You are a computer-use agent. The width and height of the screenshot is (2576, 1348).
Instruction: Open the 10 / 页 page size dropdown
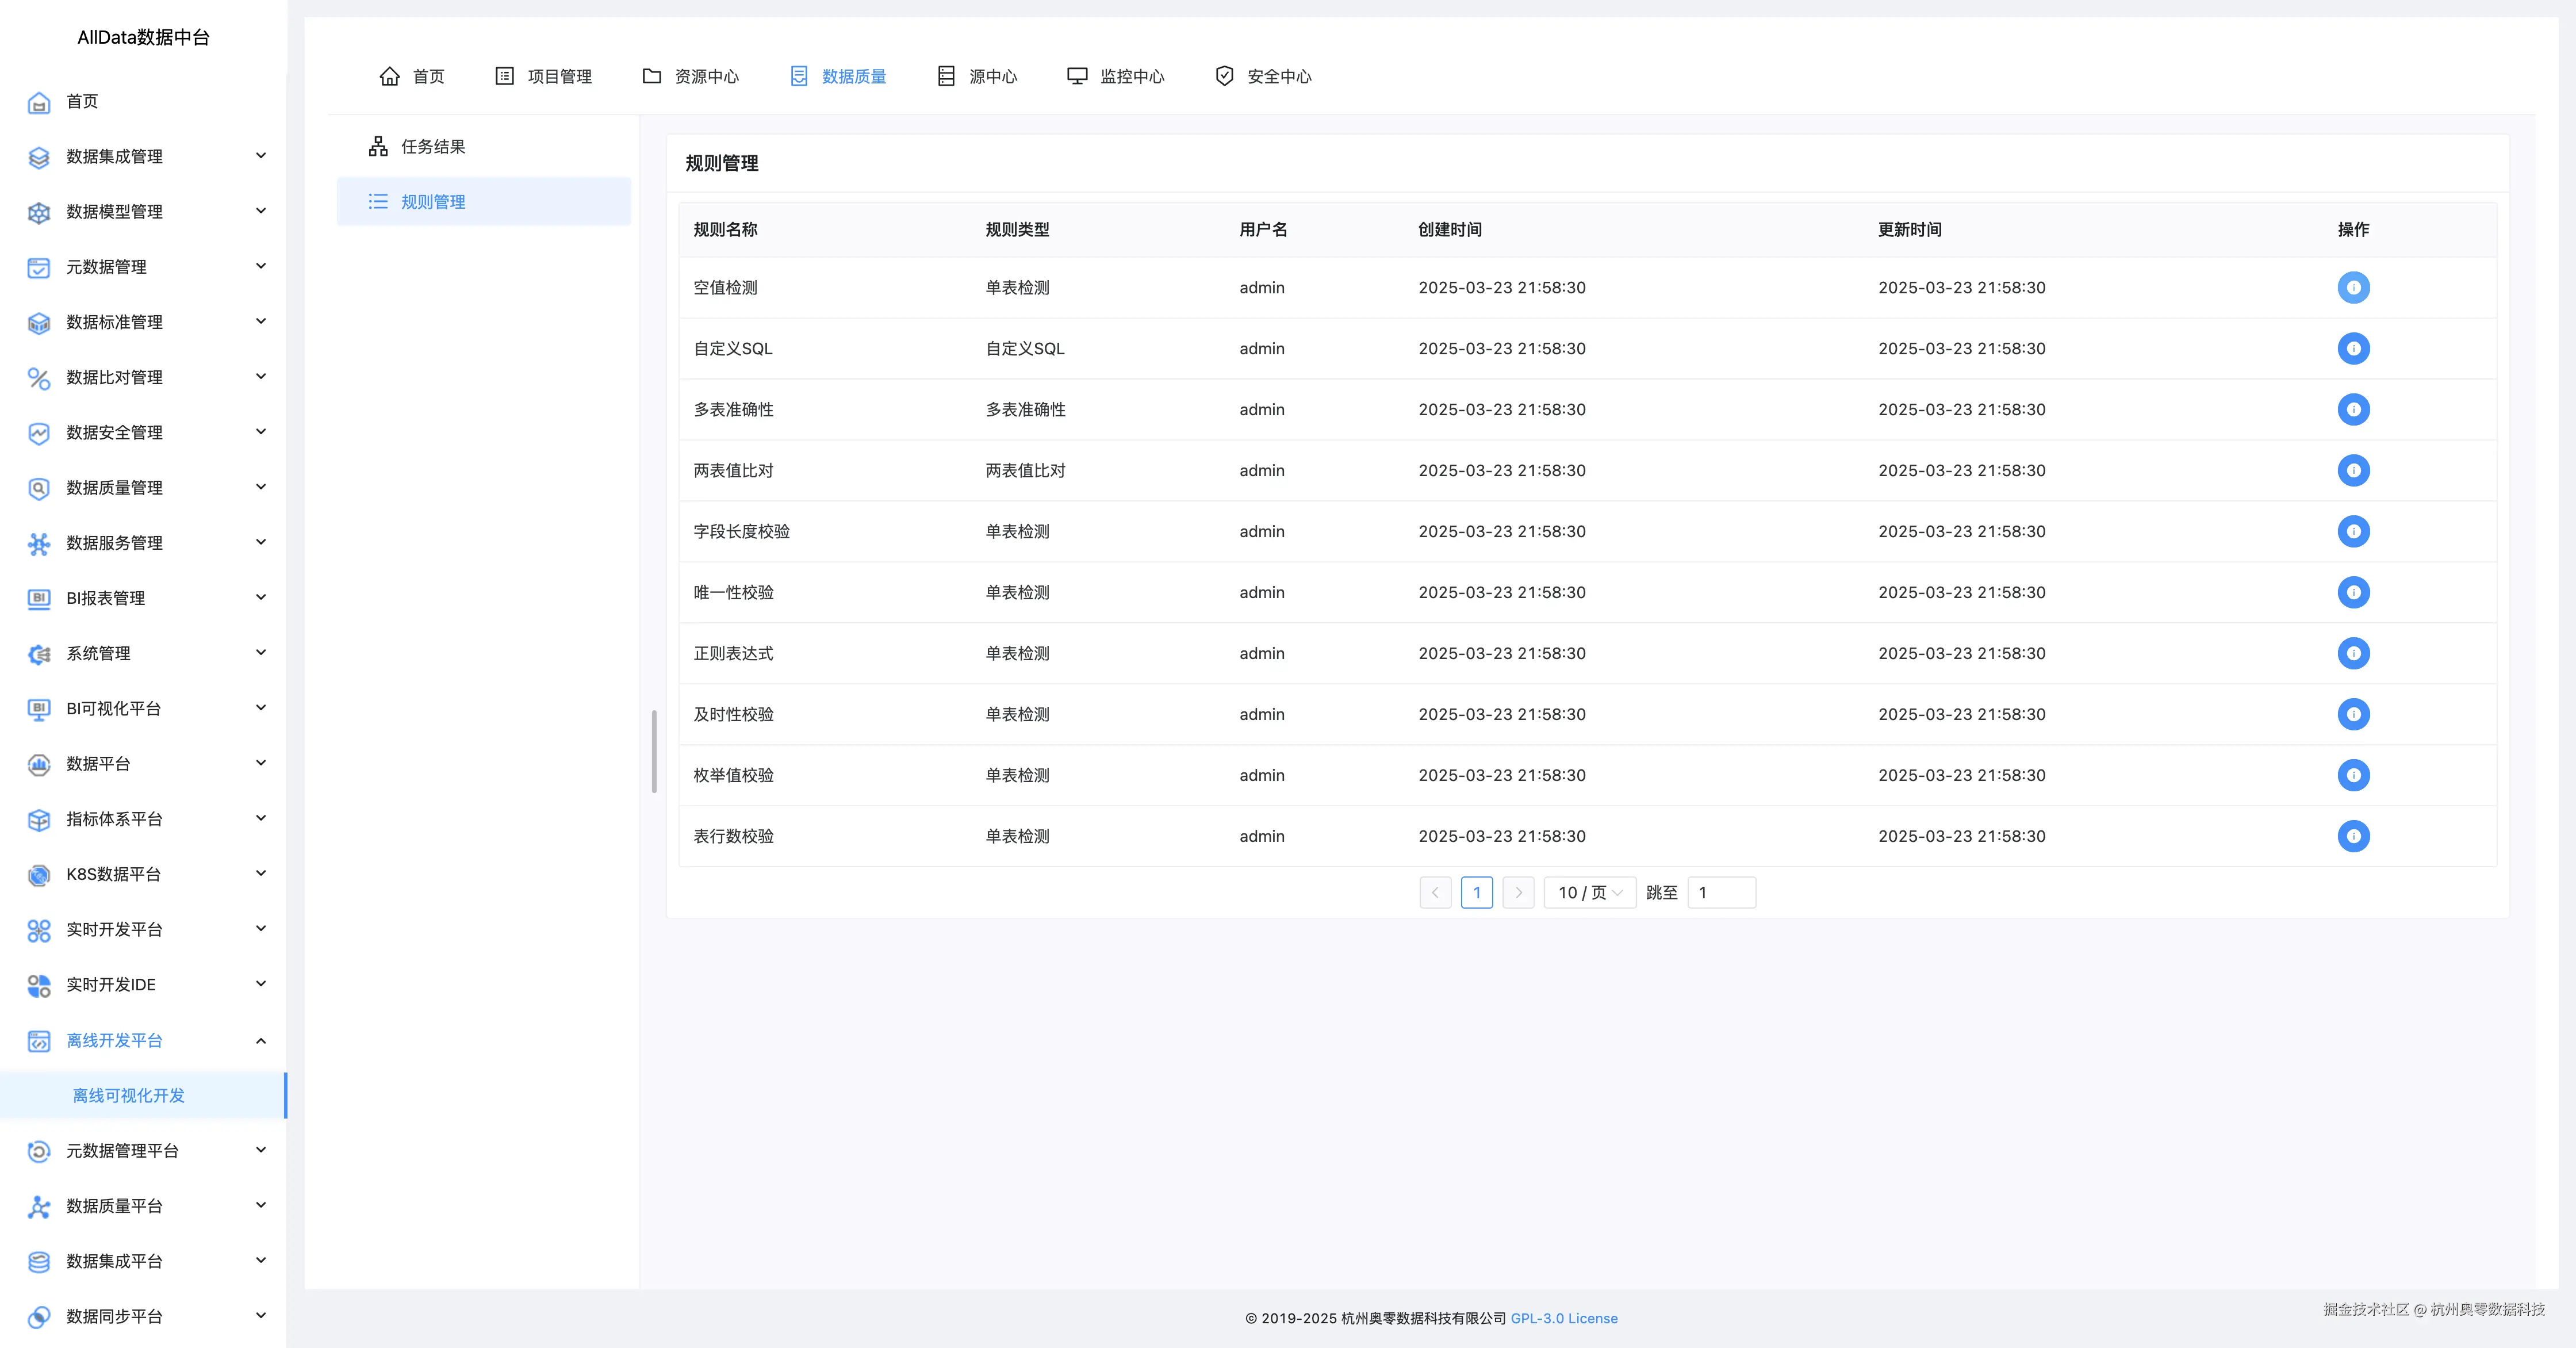[1589, 893]
